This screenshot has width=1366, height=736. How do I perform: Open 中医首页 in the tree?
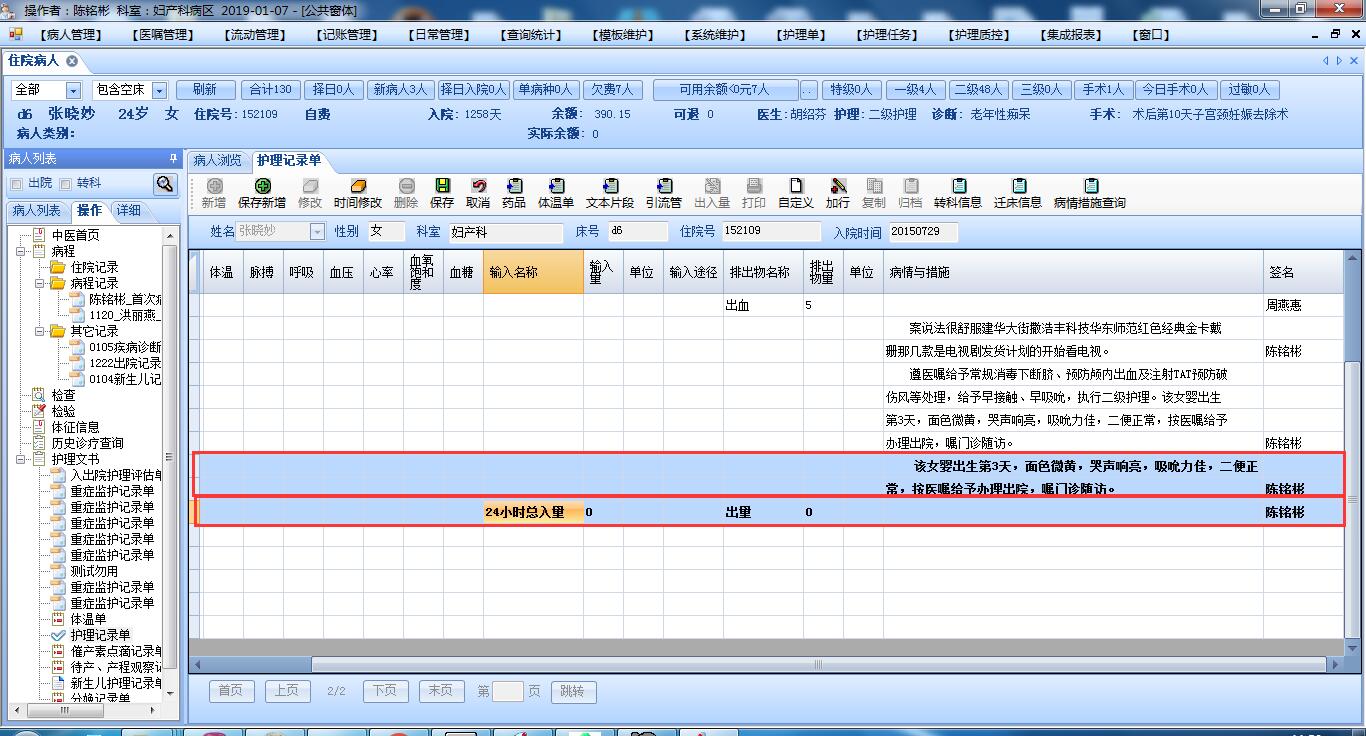[x=76, y=235]
